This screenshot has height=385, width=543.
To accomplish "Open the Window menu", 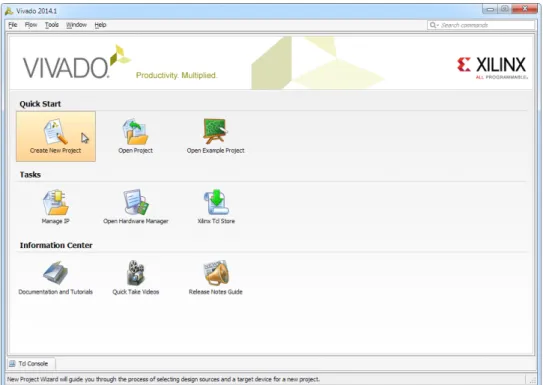I will 76,25.
